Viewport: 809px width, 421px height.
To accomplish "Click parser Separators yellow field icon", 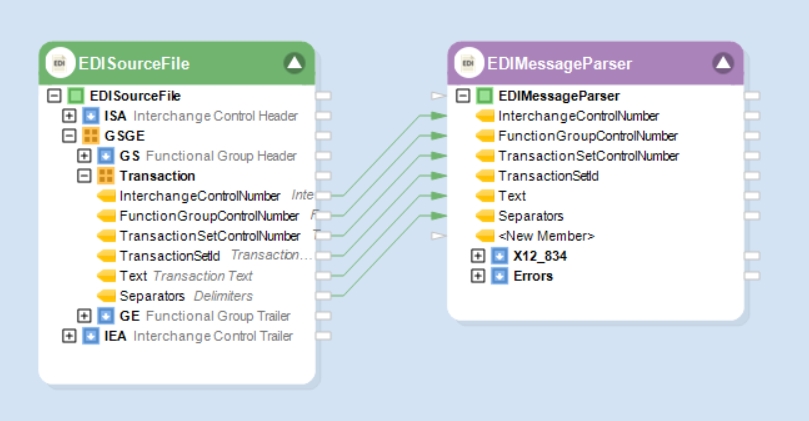I will [484, 216].
